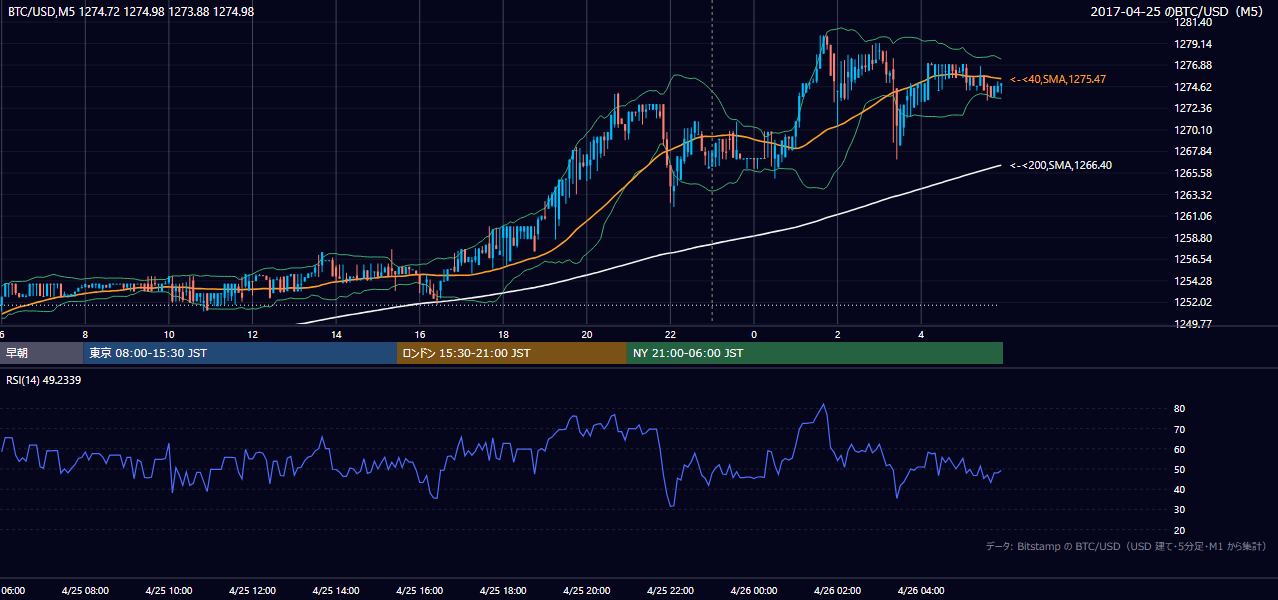Click the RSI(14) 49.2339 indicator label
The height and width of the screenshot is (600, 1278).
[46, 380]
